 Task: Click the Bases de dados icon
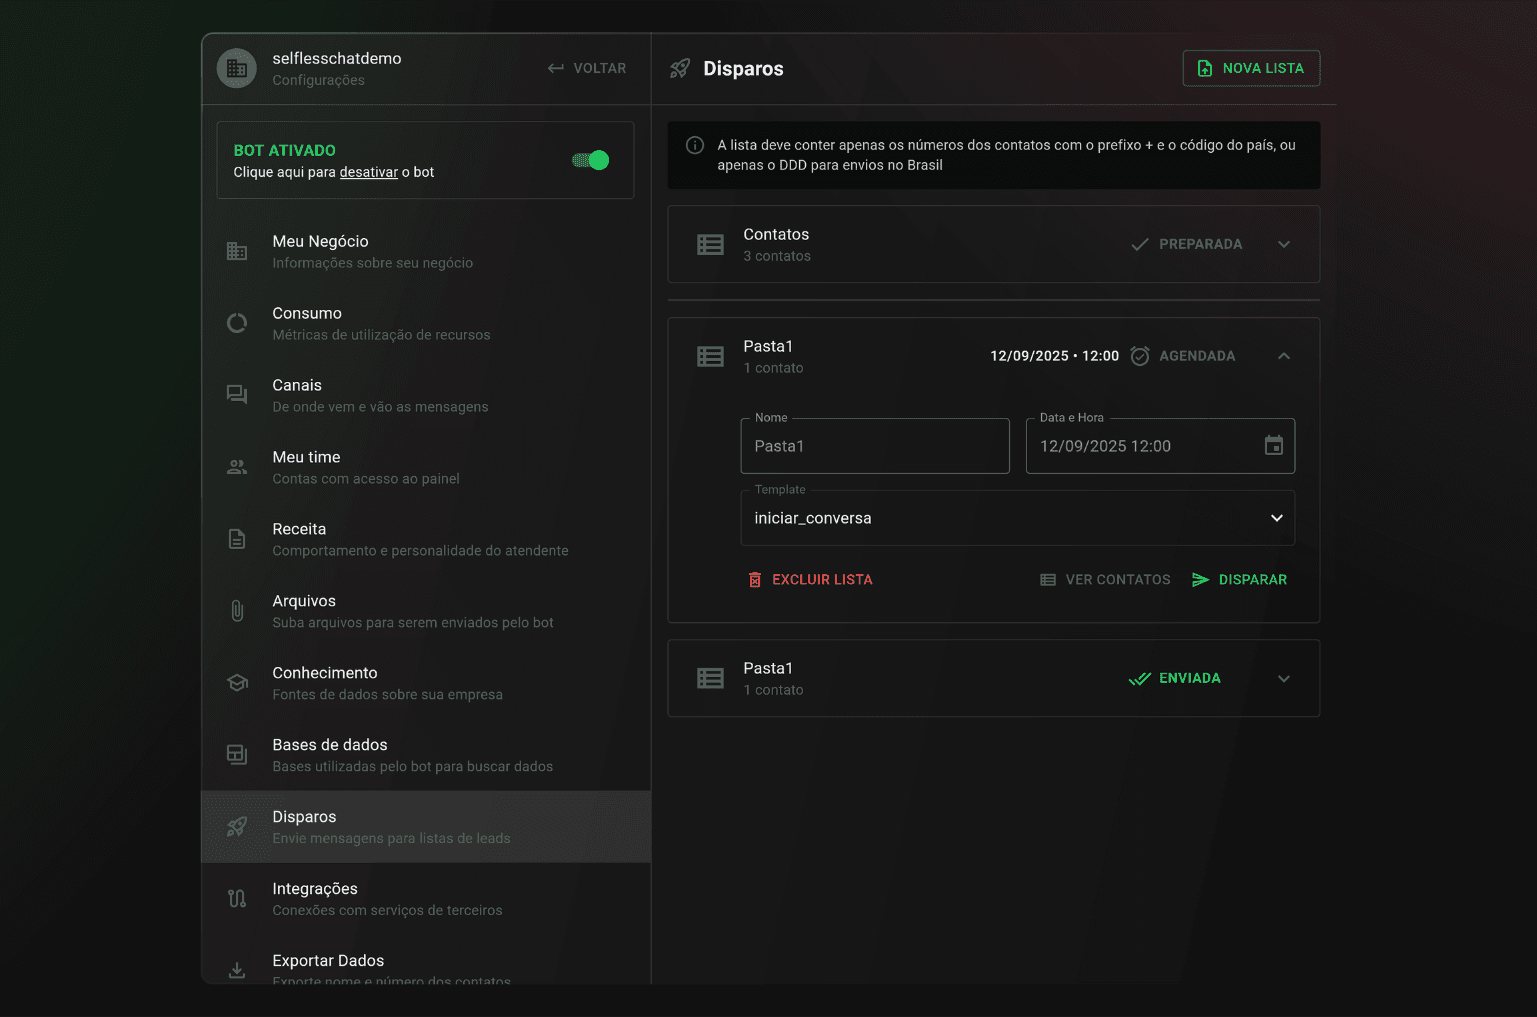(x=237, y=755)
